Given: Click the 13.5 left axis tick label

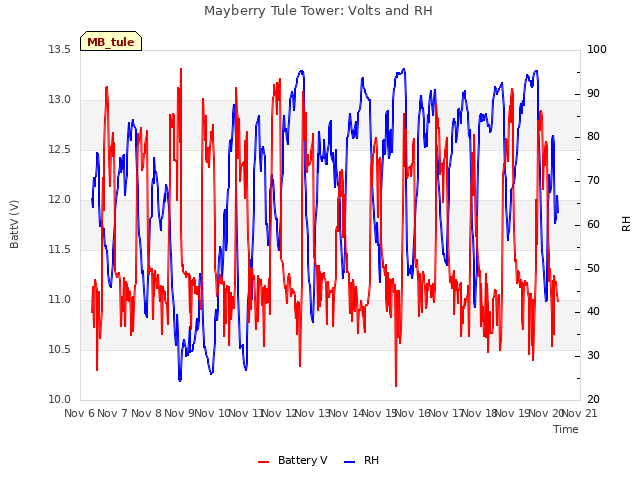Looking at the screenshot, I should click(59, 50).
